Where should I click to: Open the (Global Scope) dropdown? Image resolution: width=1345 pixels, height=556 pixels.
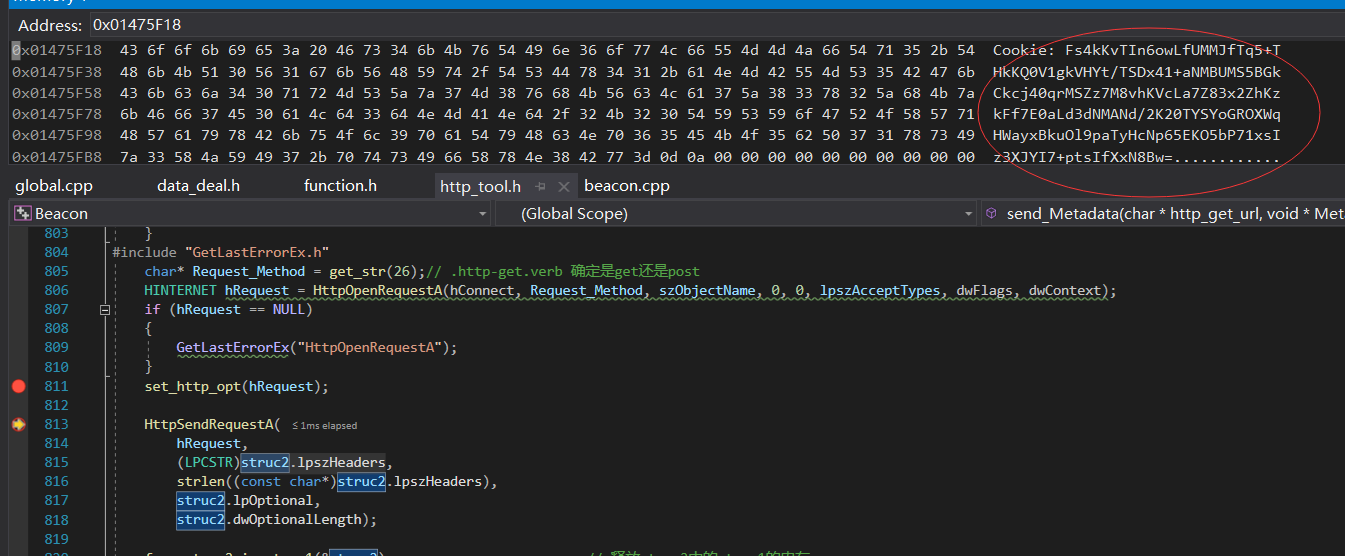pyautogui.click(x=968, y=213)
